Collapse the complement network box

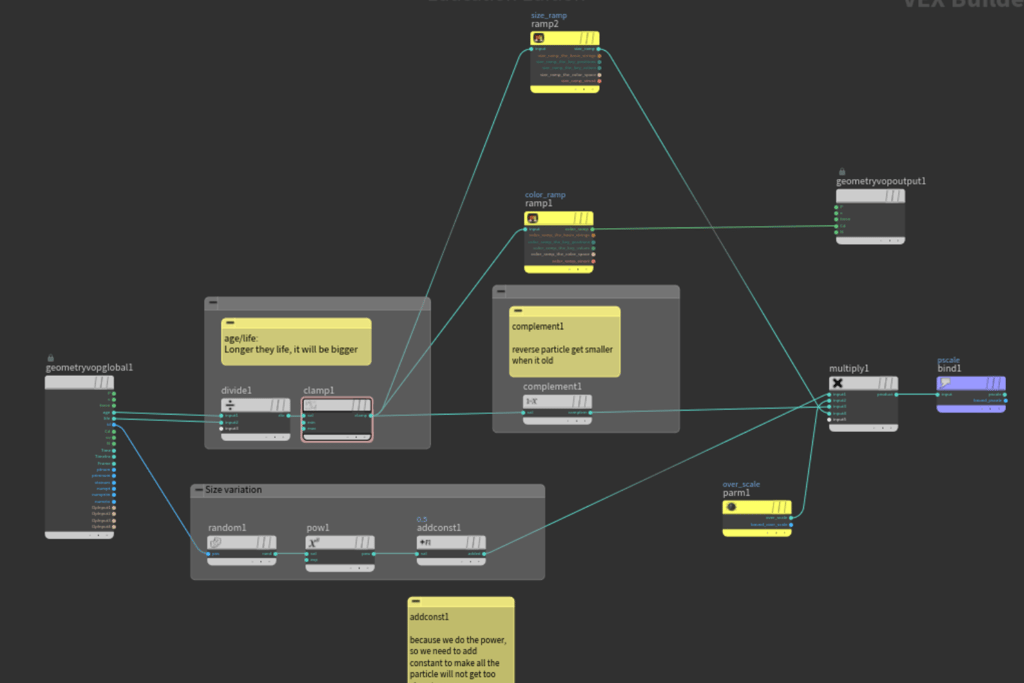point(501,291)
